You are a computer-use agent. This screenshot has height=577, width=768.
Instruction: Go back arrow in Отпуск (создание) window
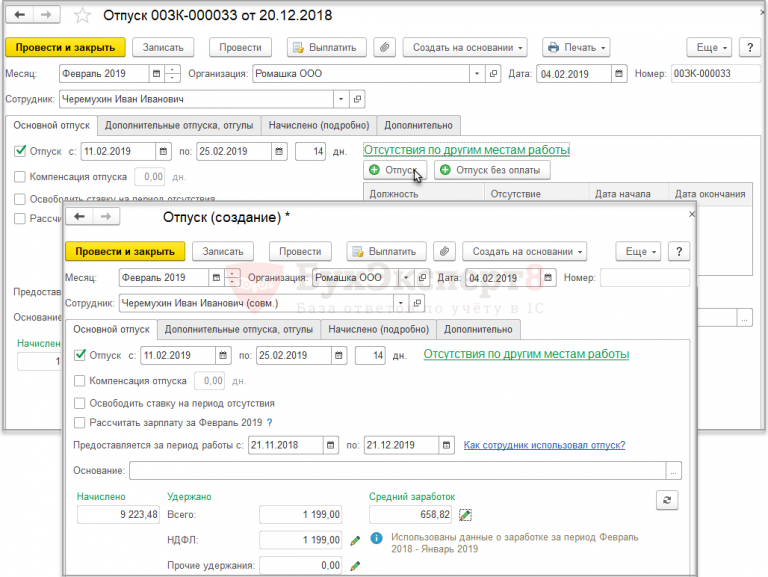point(79,216)
